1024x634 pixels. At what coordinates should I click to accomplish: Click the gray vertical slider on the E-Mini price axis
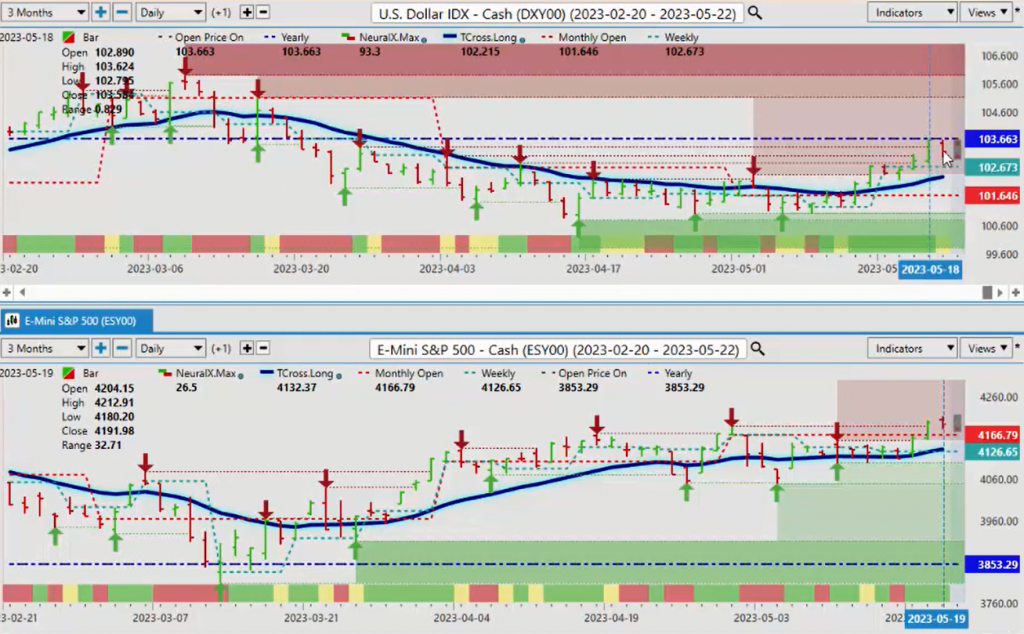coord(957,422)
